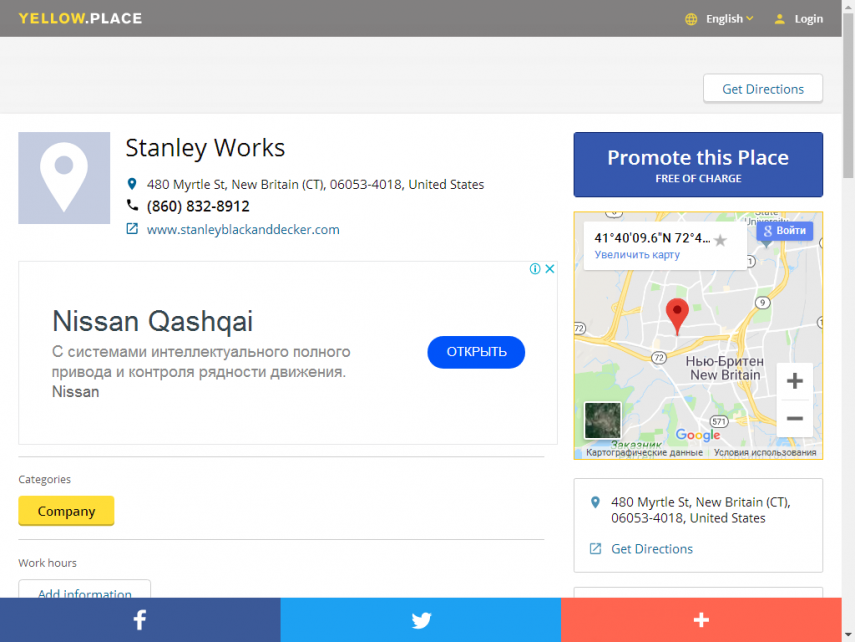Click the Twitter share icon

[x=421, y=620]
